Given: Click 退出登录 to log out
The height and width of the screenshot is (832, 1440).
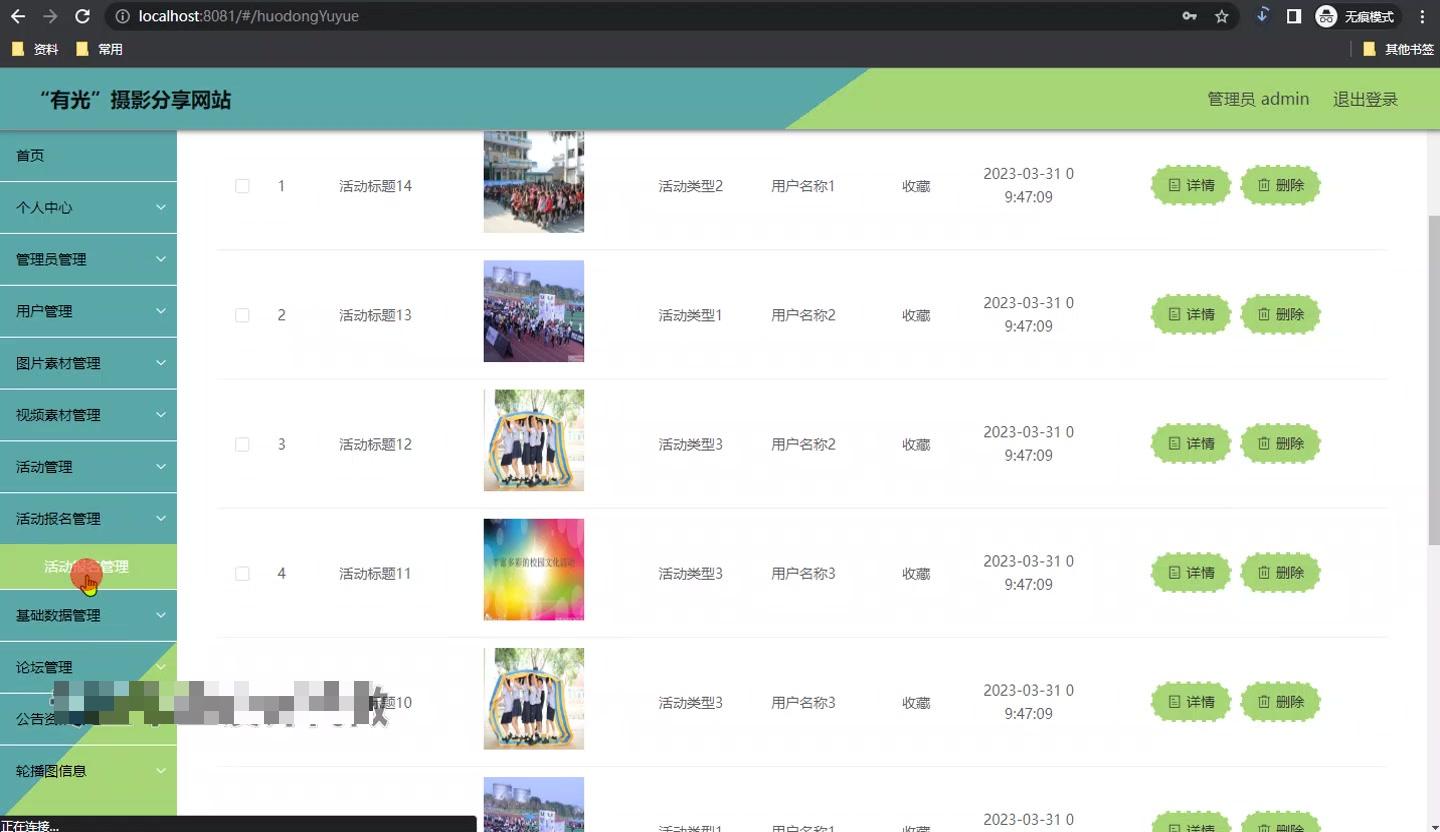Looking at the screenshot, I should pos(1365,99).
